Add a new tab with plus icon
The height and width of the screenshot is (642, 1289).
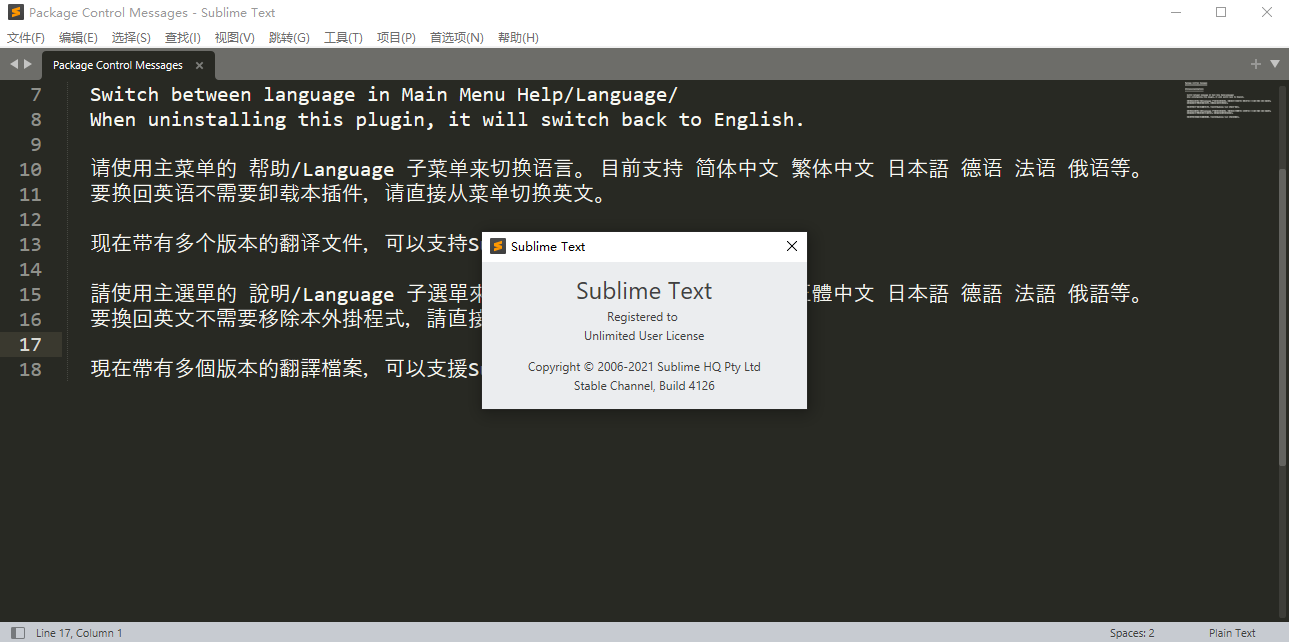1256,64
